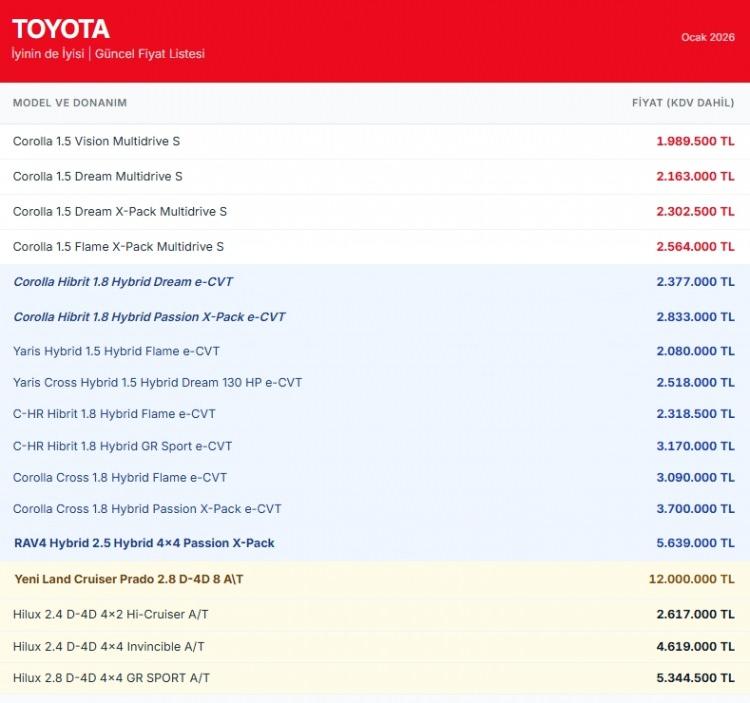Click the price 3.090.000 TL
750x703 pixels.
[695, 478]
